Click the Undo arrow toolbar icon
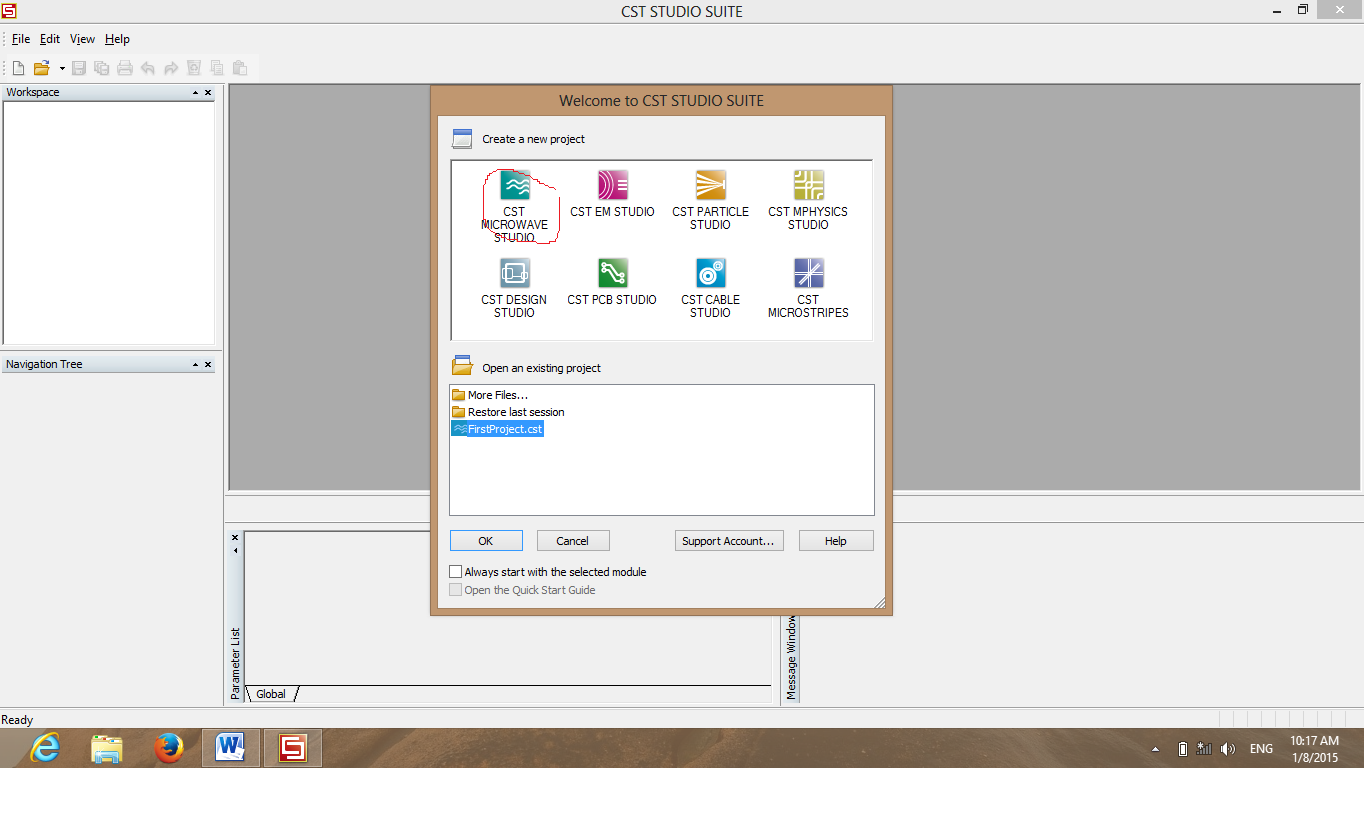1364x834 pixels. coord(148,68)
